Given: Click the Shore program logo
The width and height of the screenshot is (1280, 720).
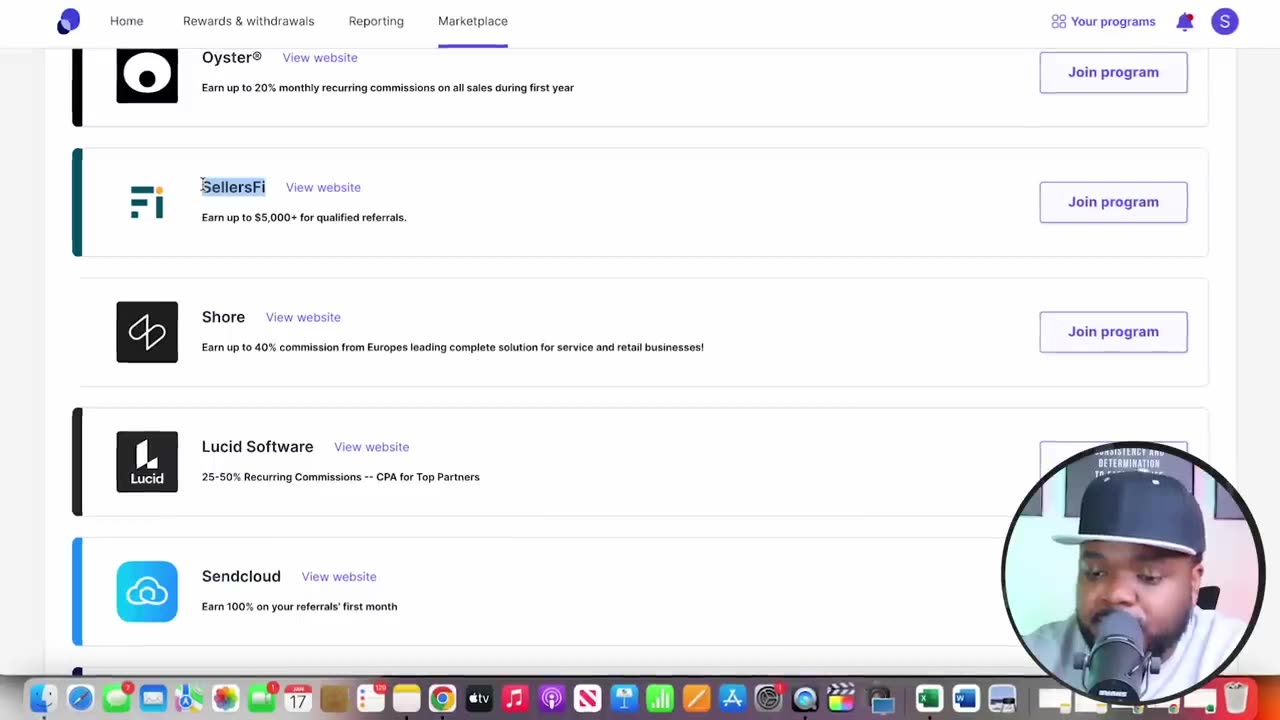Looking at the screenshot, I should [x=147, y=332].
